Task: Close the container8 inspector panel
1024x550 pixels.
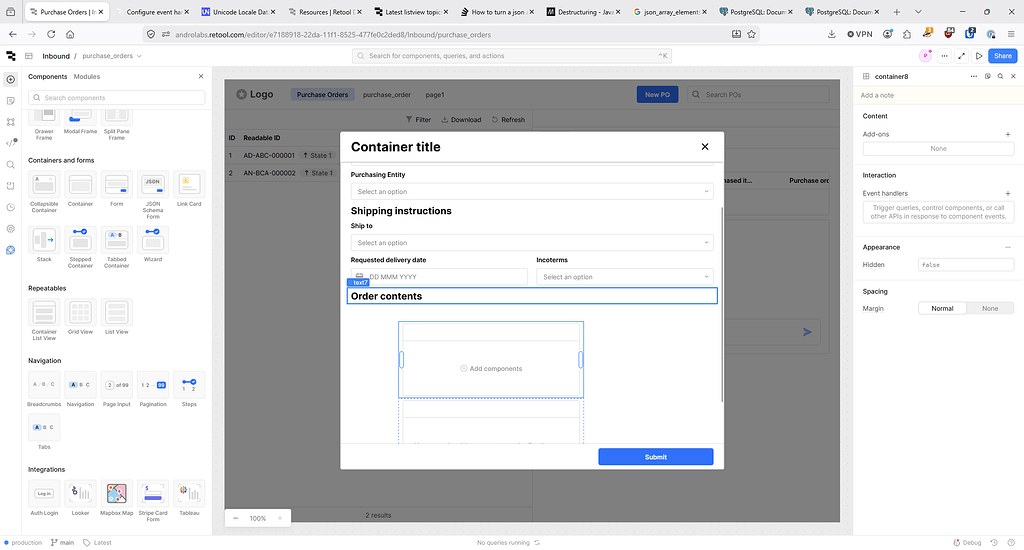Action: point(1014,76)
